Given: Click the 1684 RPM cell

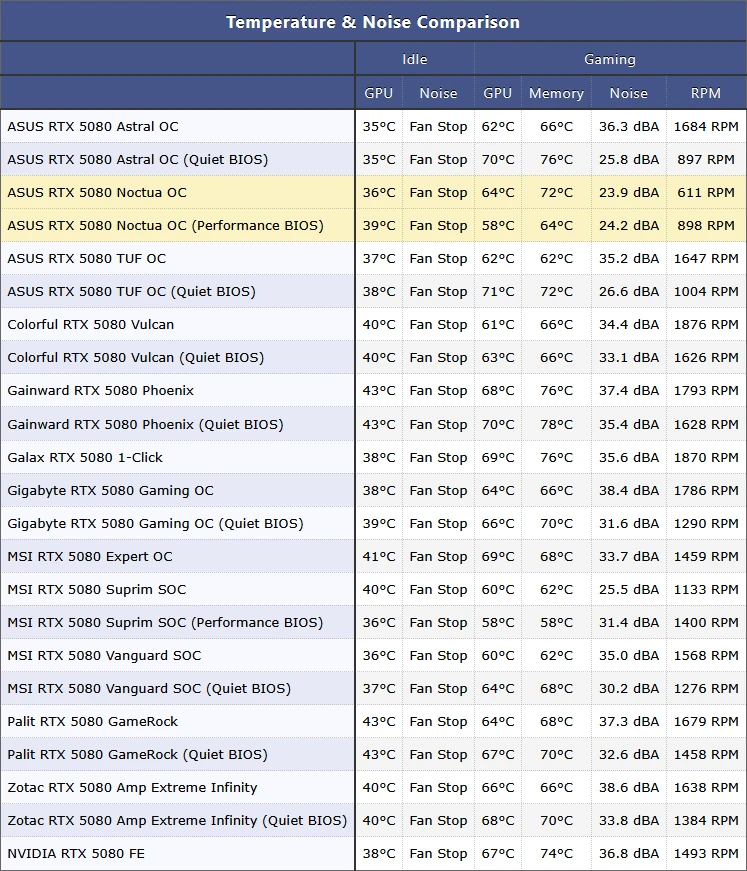Looking at the screenshot, I should [x=706, y=127].
